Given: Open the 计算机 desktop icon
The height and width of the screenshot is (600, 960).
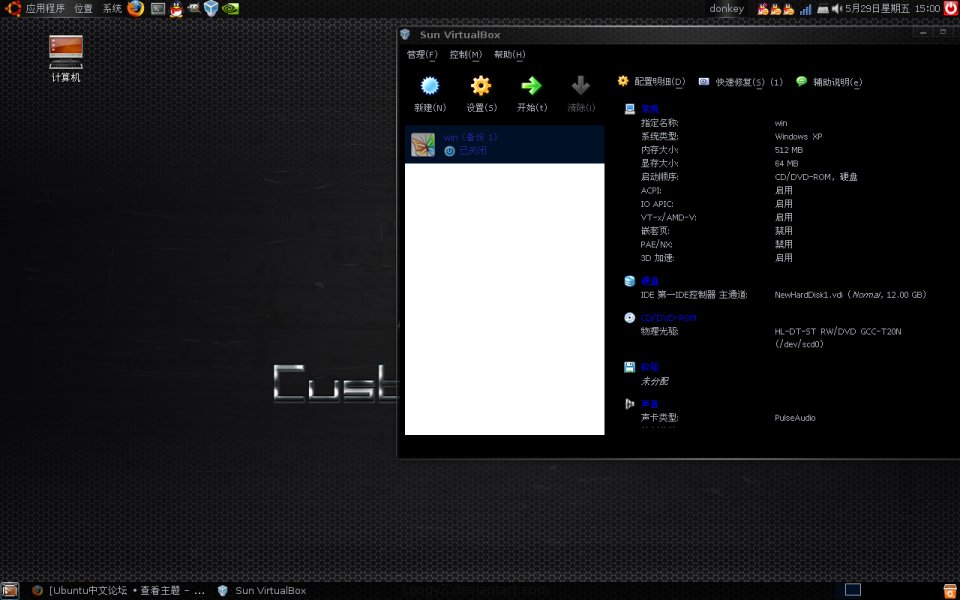Looking at the screenshot, I should pyautogui.click(x=66, y=59).
